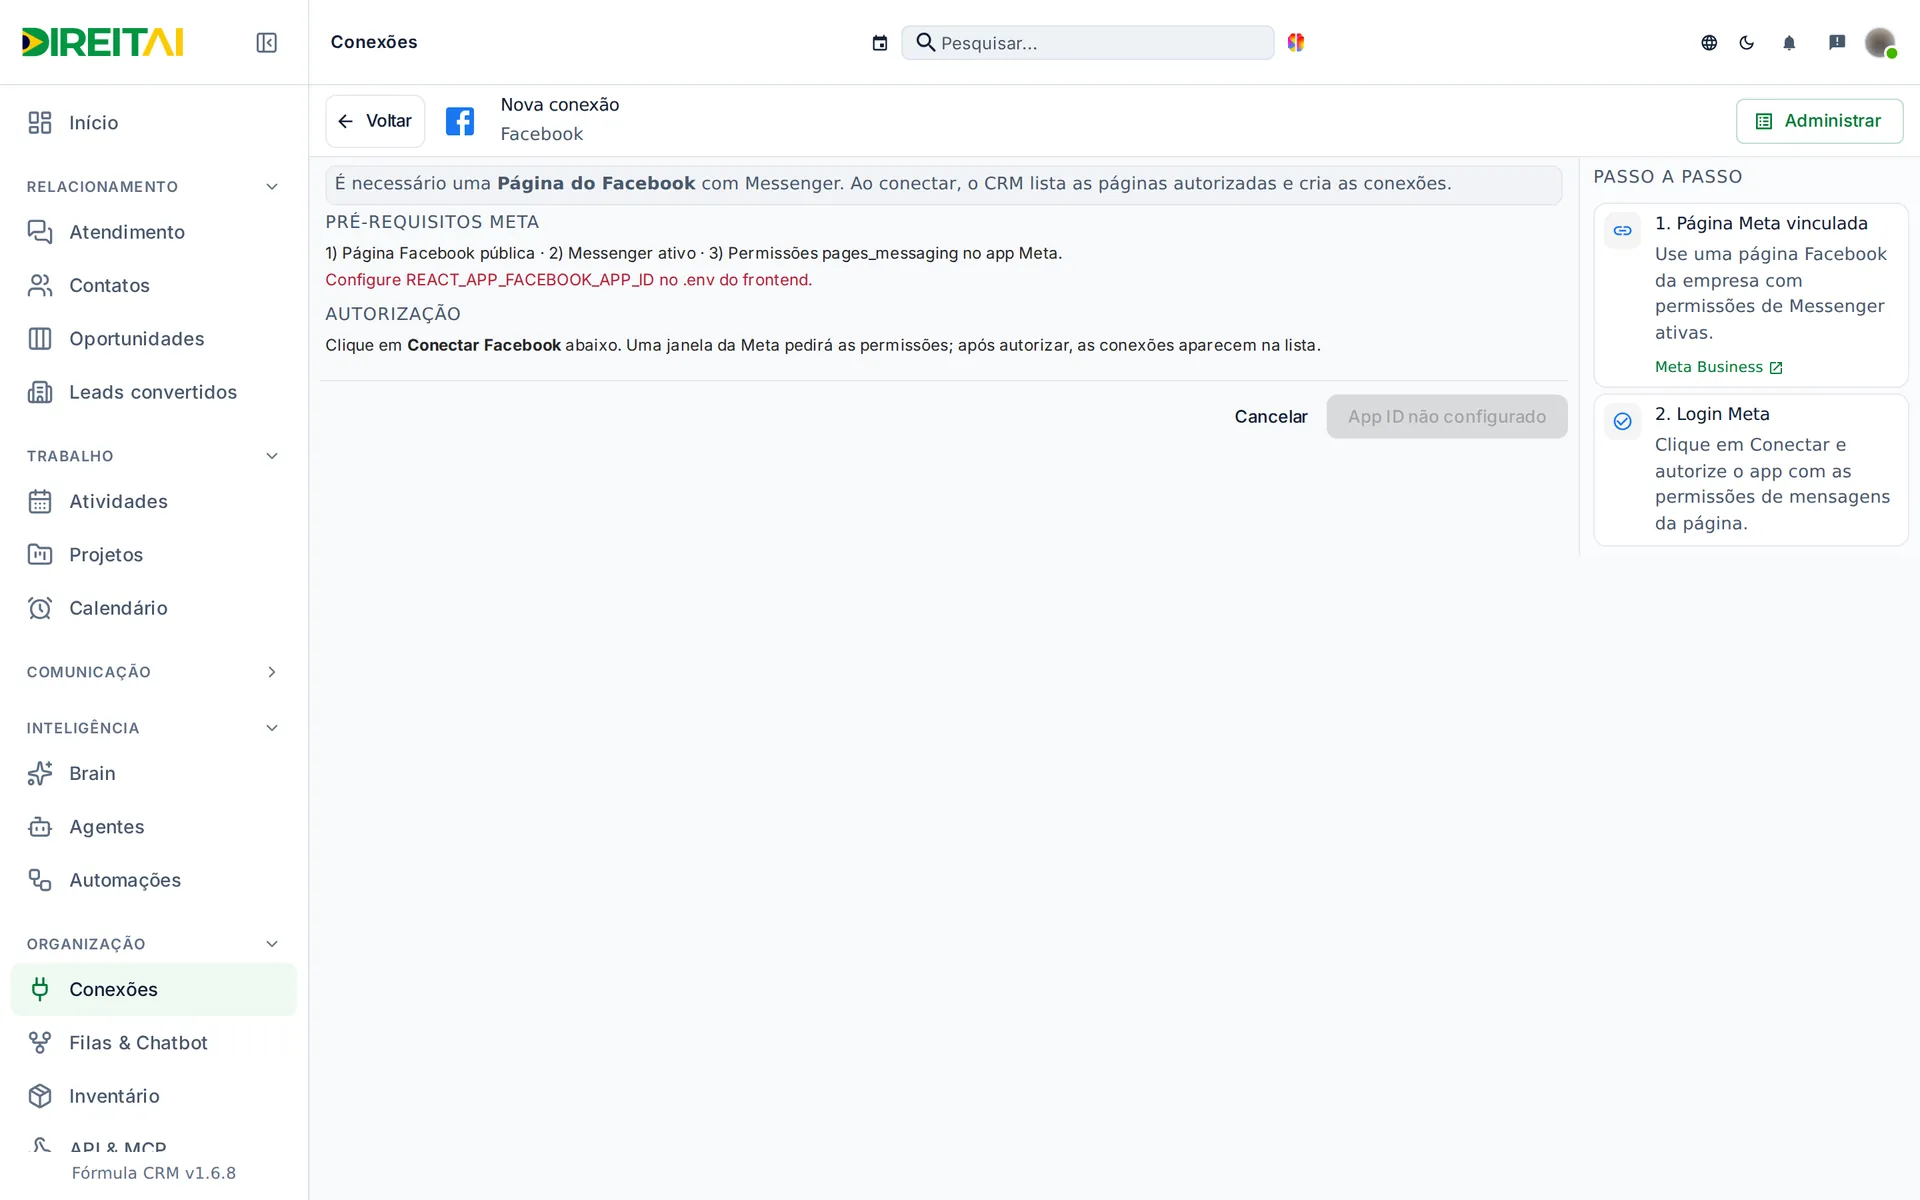Screen dimensions: 1920x1200
Task: Open user avatar menu
Action: 1880,42
